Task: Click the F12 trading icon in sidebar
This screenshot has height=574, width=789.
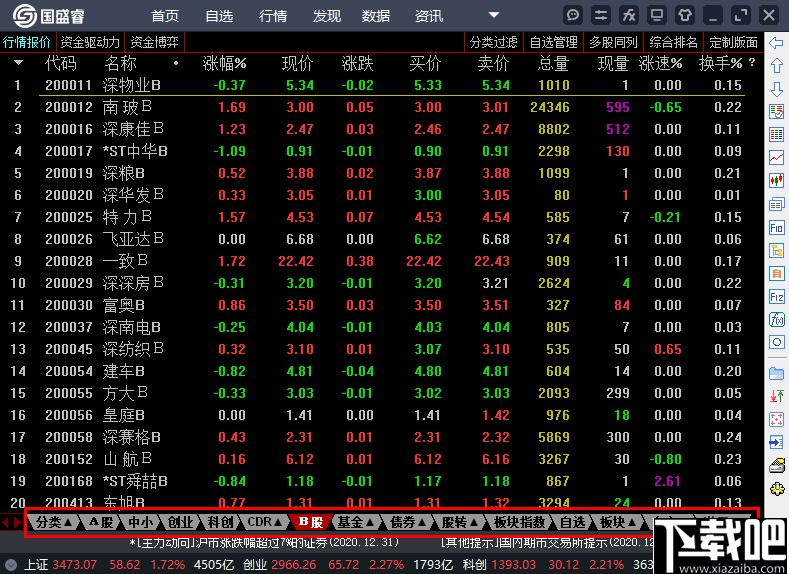Action: [x=776, y=297]
